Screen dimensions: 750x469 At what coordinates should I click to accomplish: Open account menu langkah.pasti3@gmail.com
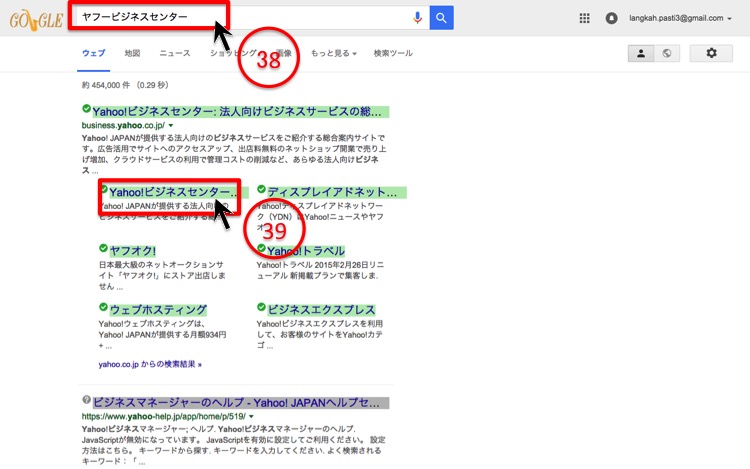[x=680, y=18]
